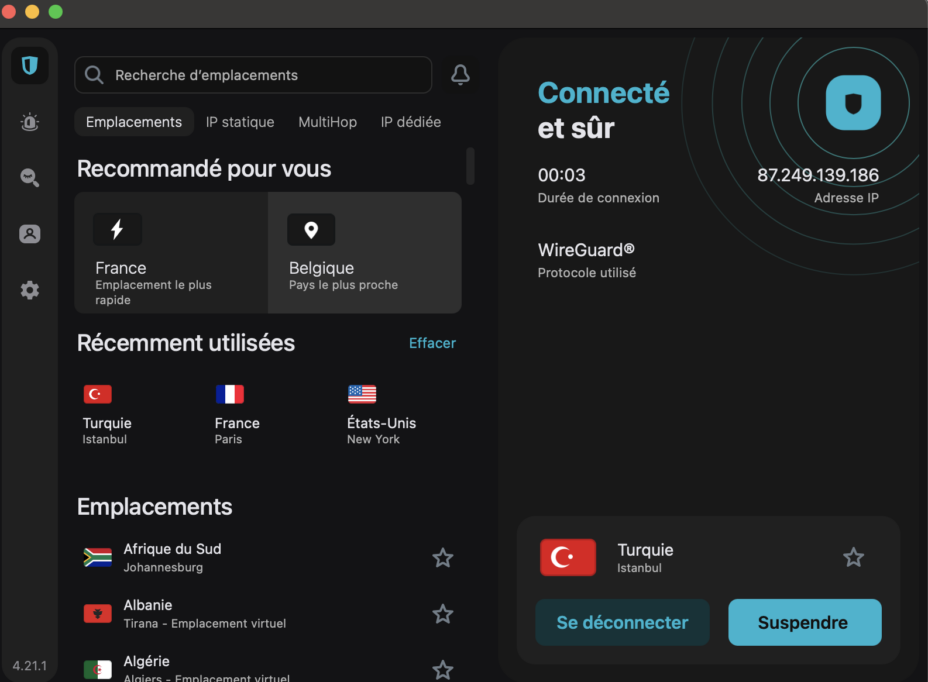Viewport: 928px width, 682px height.
Task: Favorite Albanie with star
Action: tap(443, 614)
